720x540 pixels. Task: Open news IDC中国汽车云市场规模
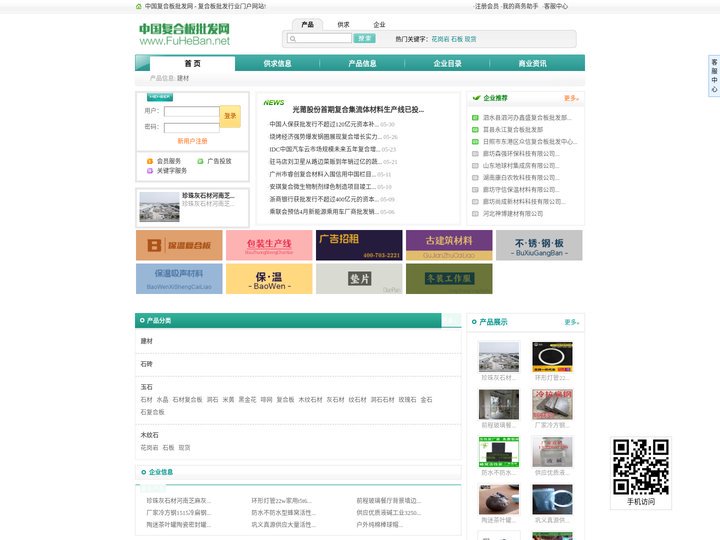pyautogui.click(x=325, y=149)
